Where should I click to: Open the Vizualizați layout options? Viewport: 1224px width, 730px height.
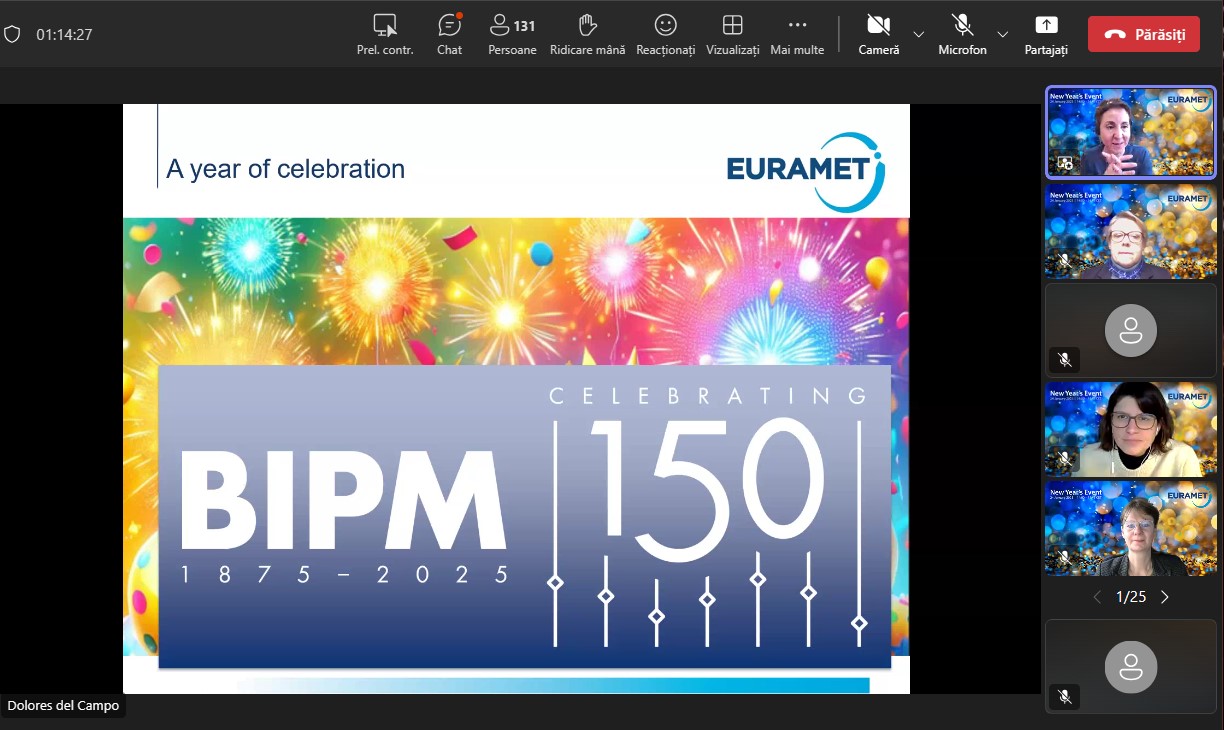732,33
